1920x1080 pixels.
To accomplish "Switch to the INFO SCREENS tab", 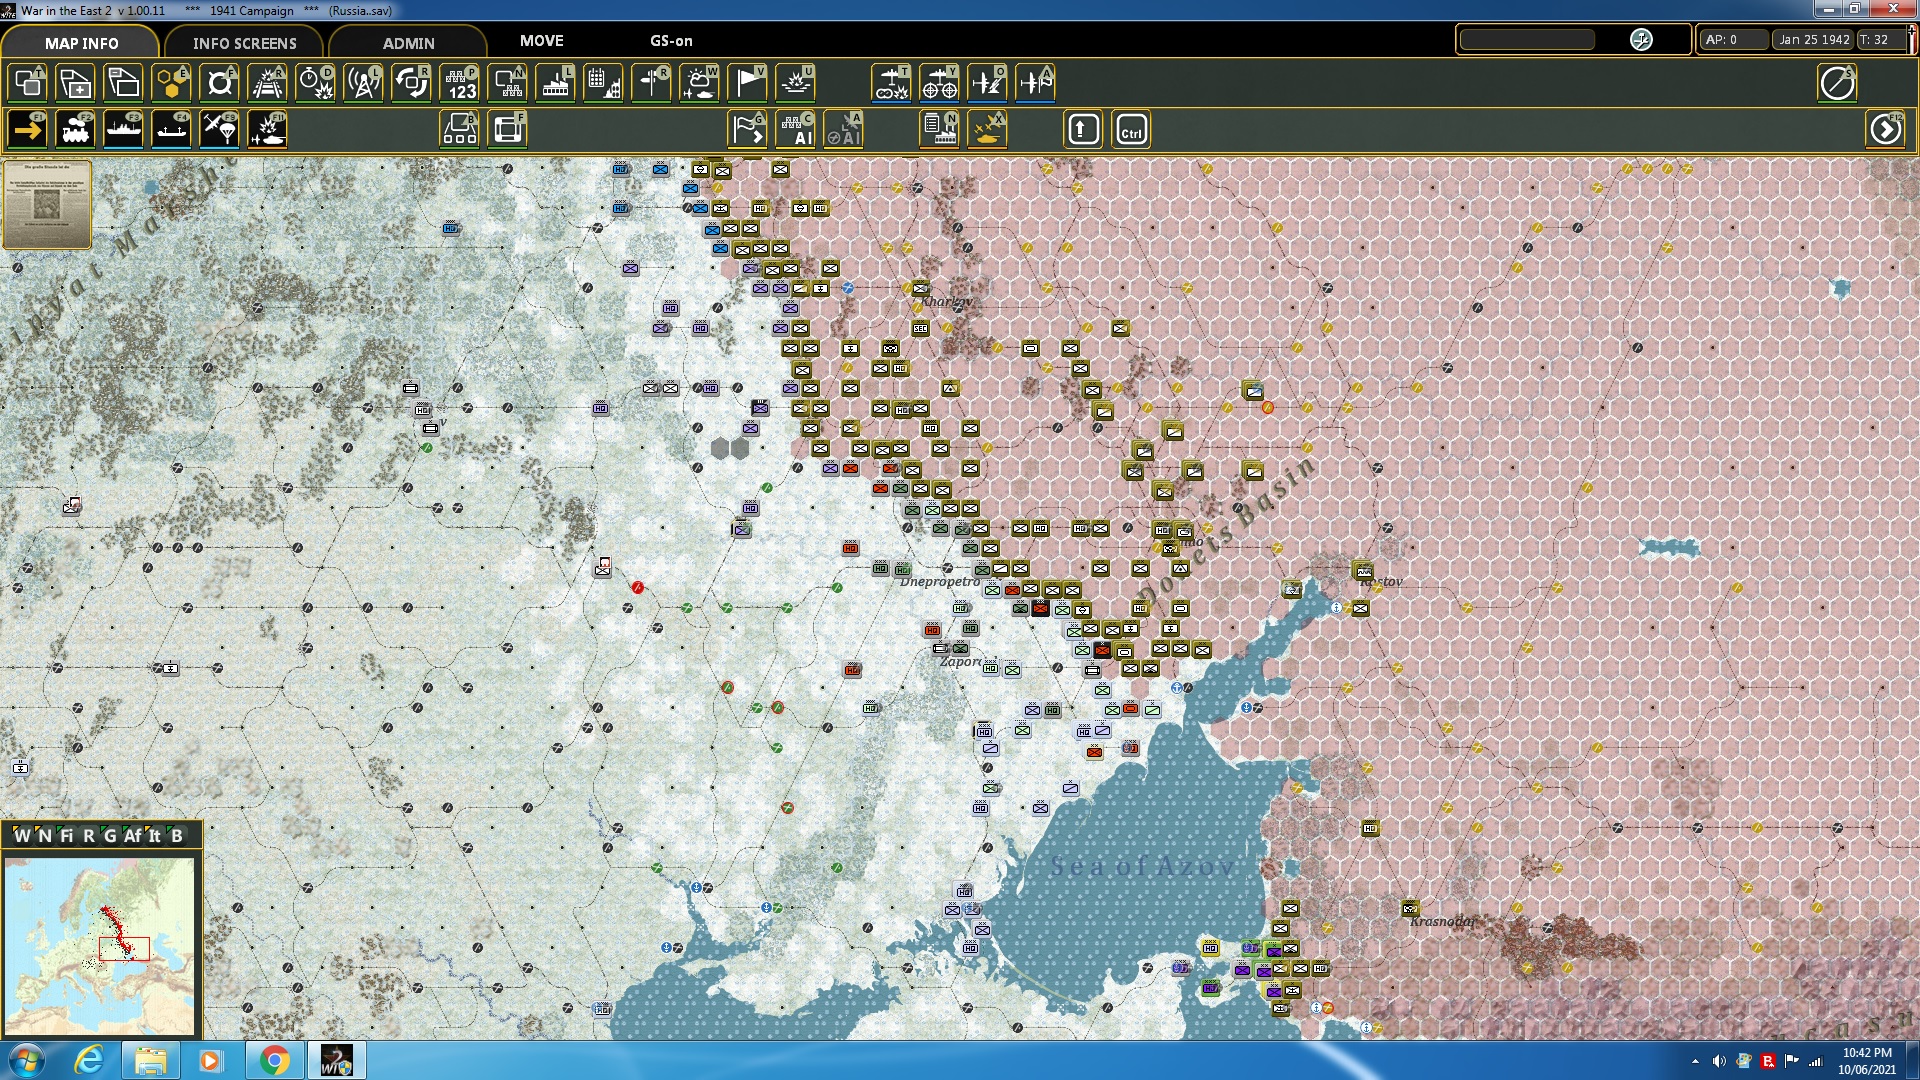I will 244,43.
